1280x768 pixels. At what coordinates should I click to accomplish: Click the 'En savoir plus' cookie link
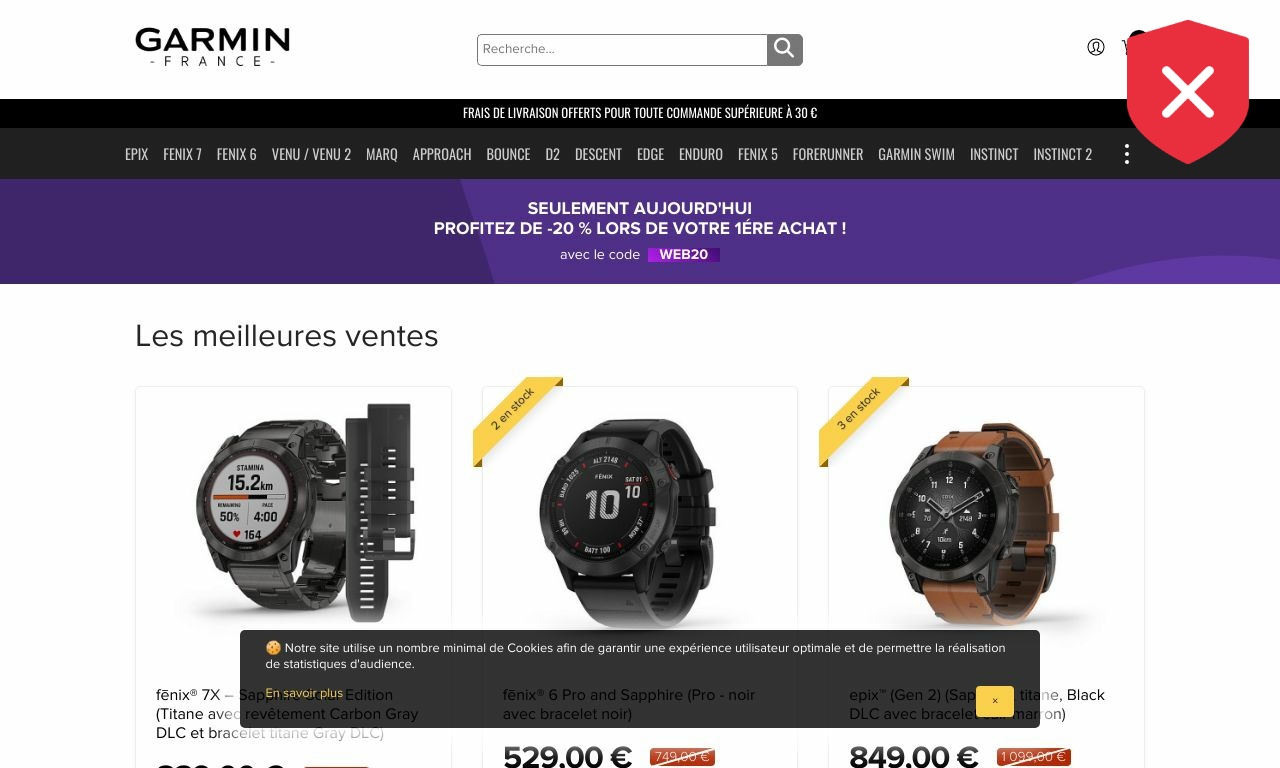pos(304,693)
